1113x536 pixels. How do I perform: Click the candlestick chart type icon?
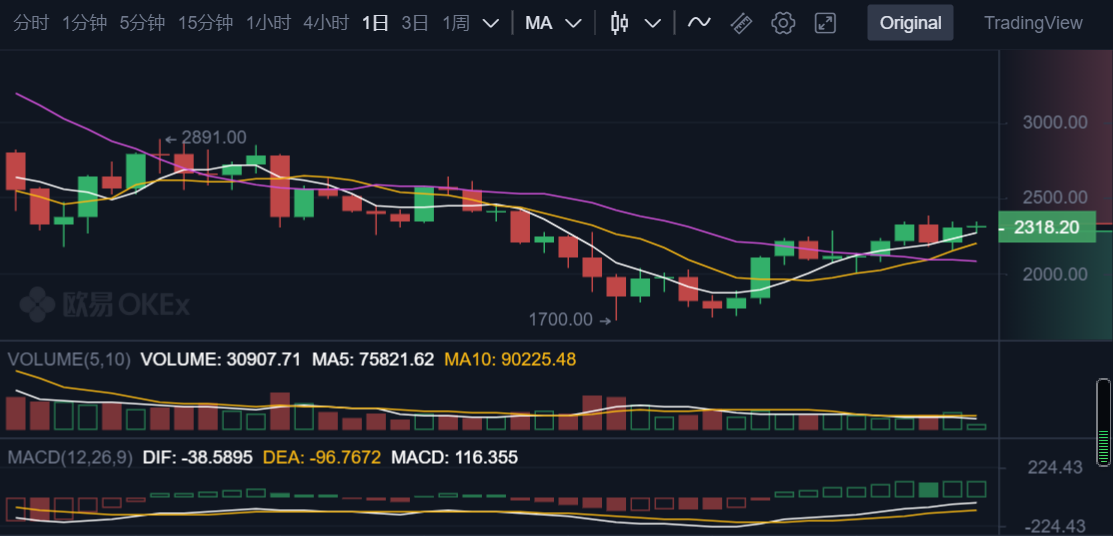(620, 23)
